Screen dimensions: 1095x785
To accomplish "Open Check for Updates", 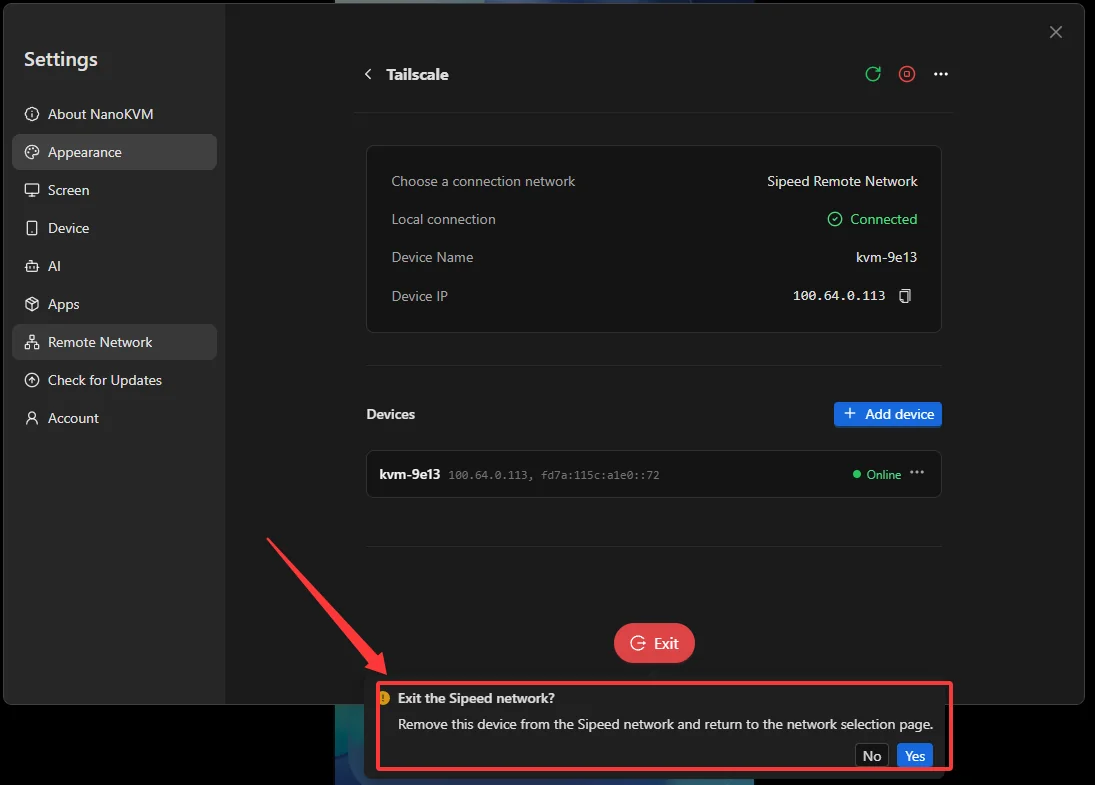I will click(115, 381).
